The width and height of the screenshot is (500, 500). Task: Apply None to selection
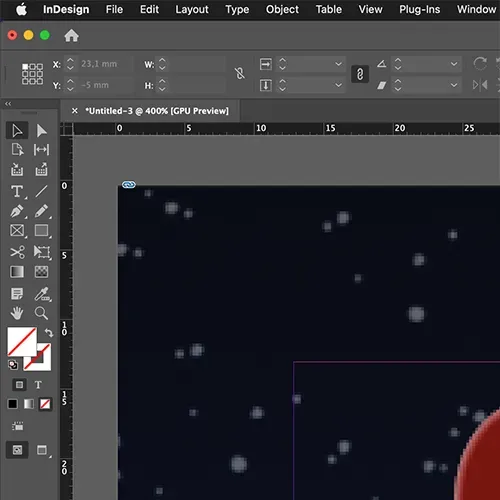click(x=45, y=404)
